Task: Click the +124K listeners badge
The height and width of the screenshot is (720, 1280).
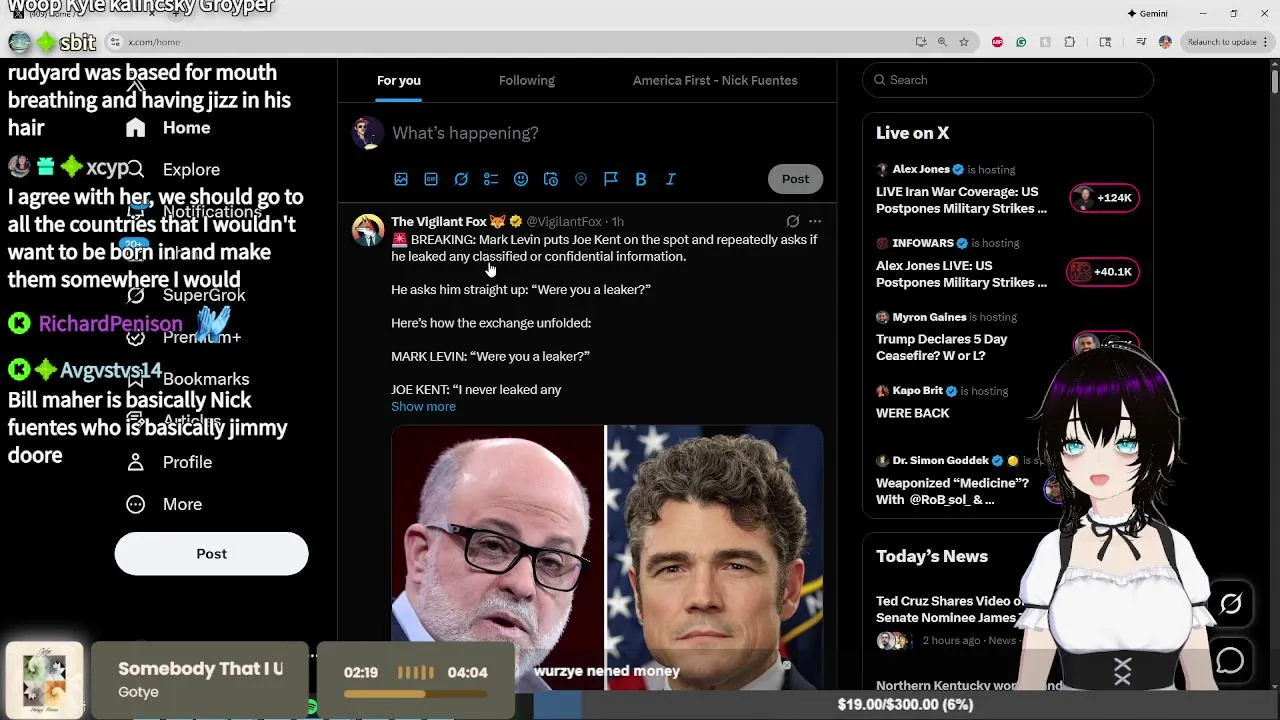Action: (1104, 198)
